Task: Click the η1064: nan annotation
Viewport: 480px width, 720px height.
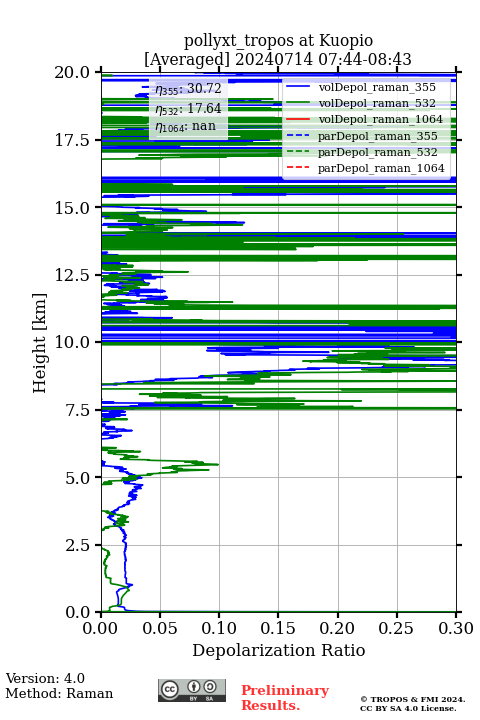Action: pos(186,127)
